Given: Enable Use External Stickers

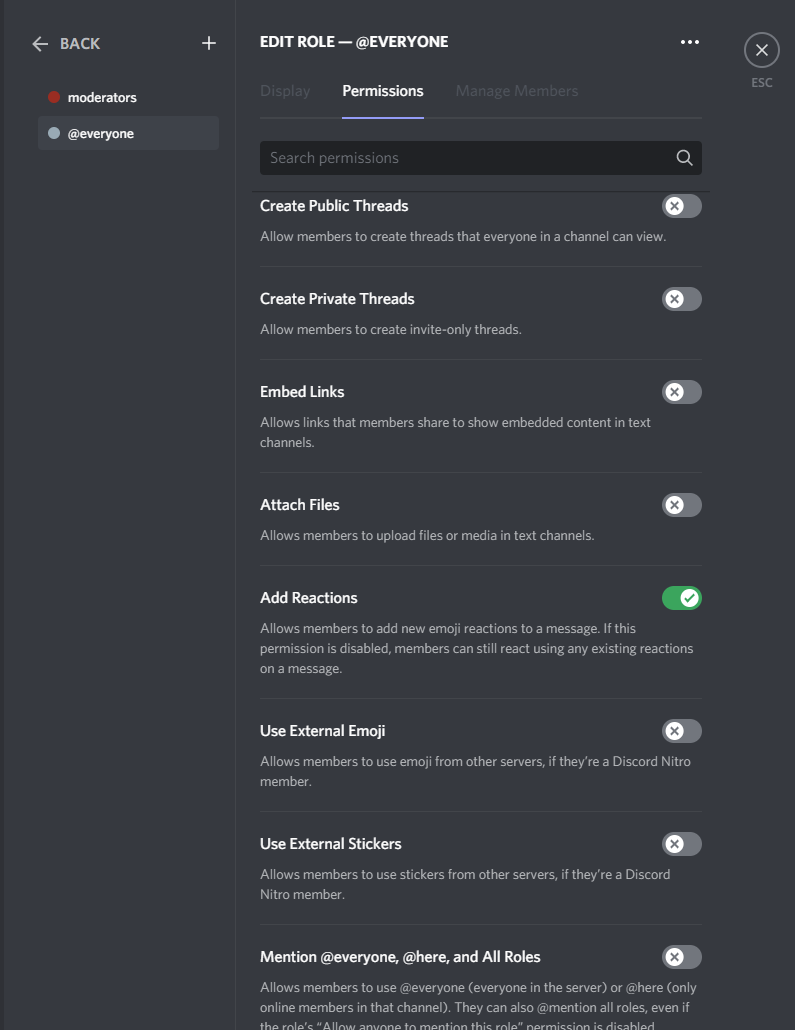Looking at the screenshot, I should click(681, 844).
